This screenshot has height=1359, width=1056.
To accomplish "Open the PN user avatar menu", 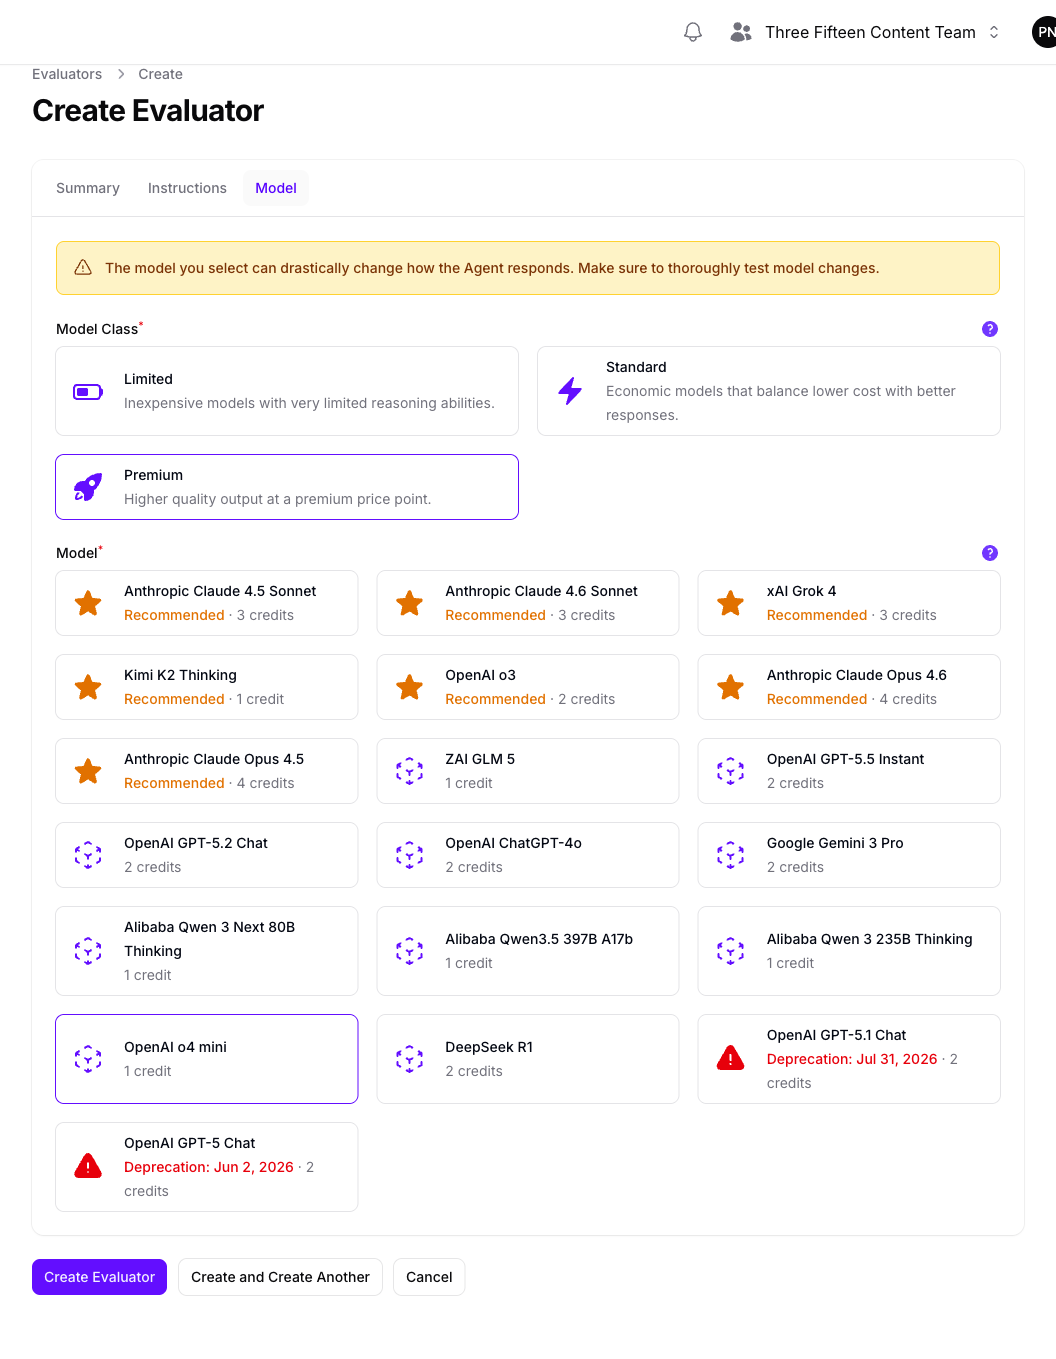I will click(1044, 32).
